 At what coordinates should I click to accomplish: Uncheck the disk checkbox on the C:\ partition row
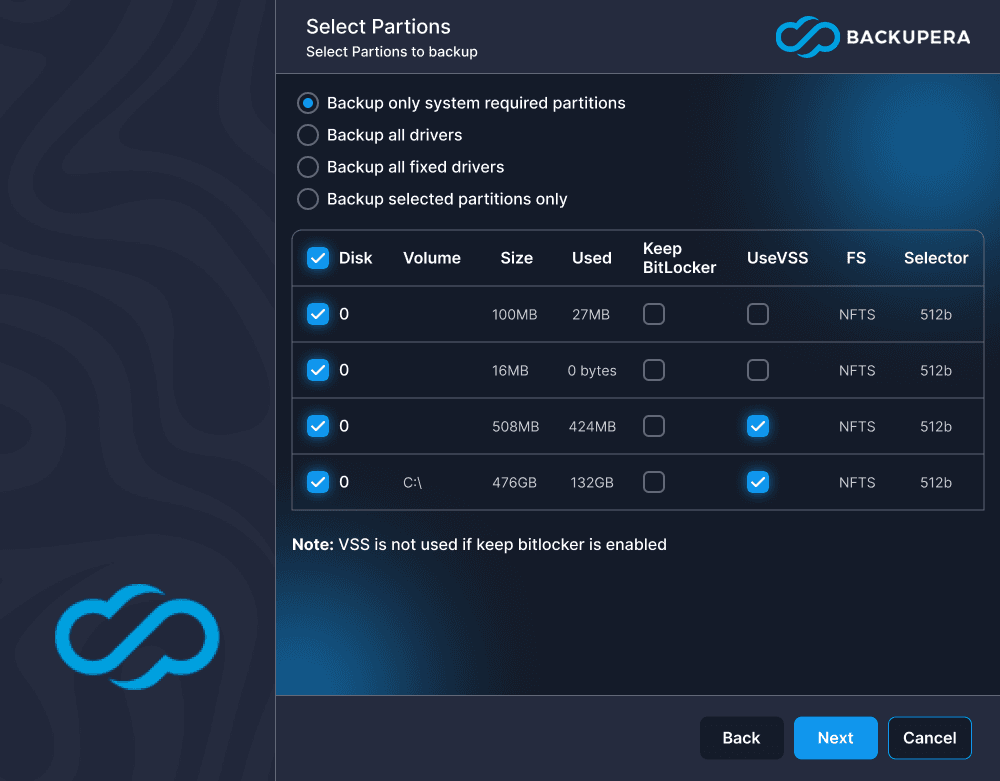(318, 482)
